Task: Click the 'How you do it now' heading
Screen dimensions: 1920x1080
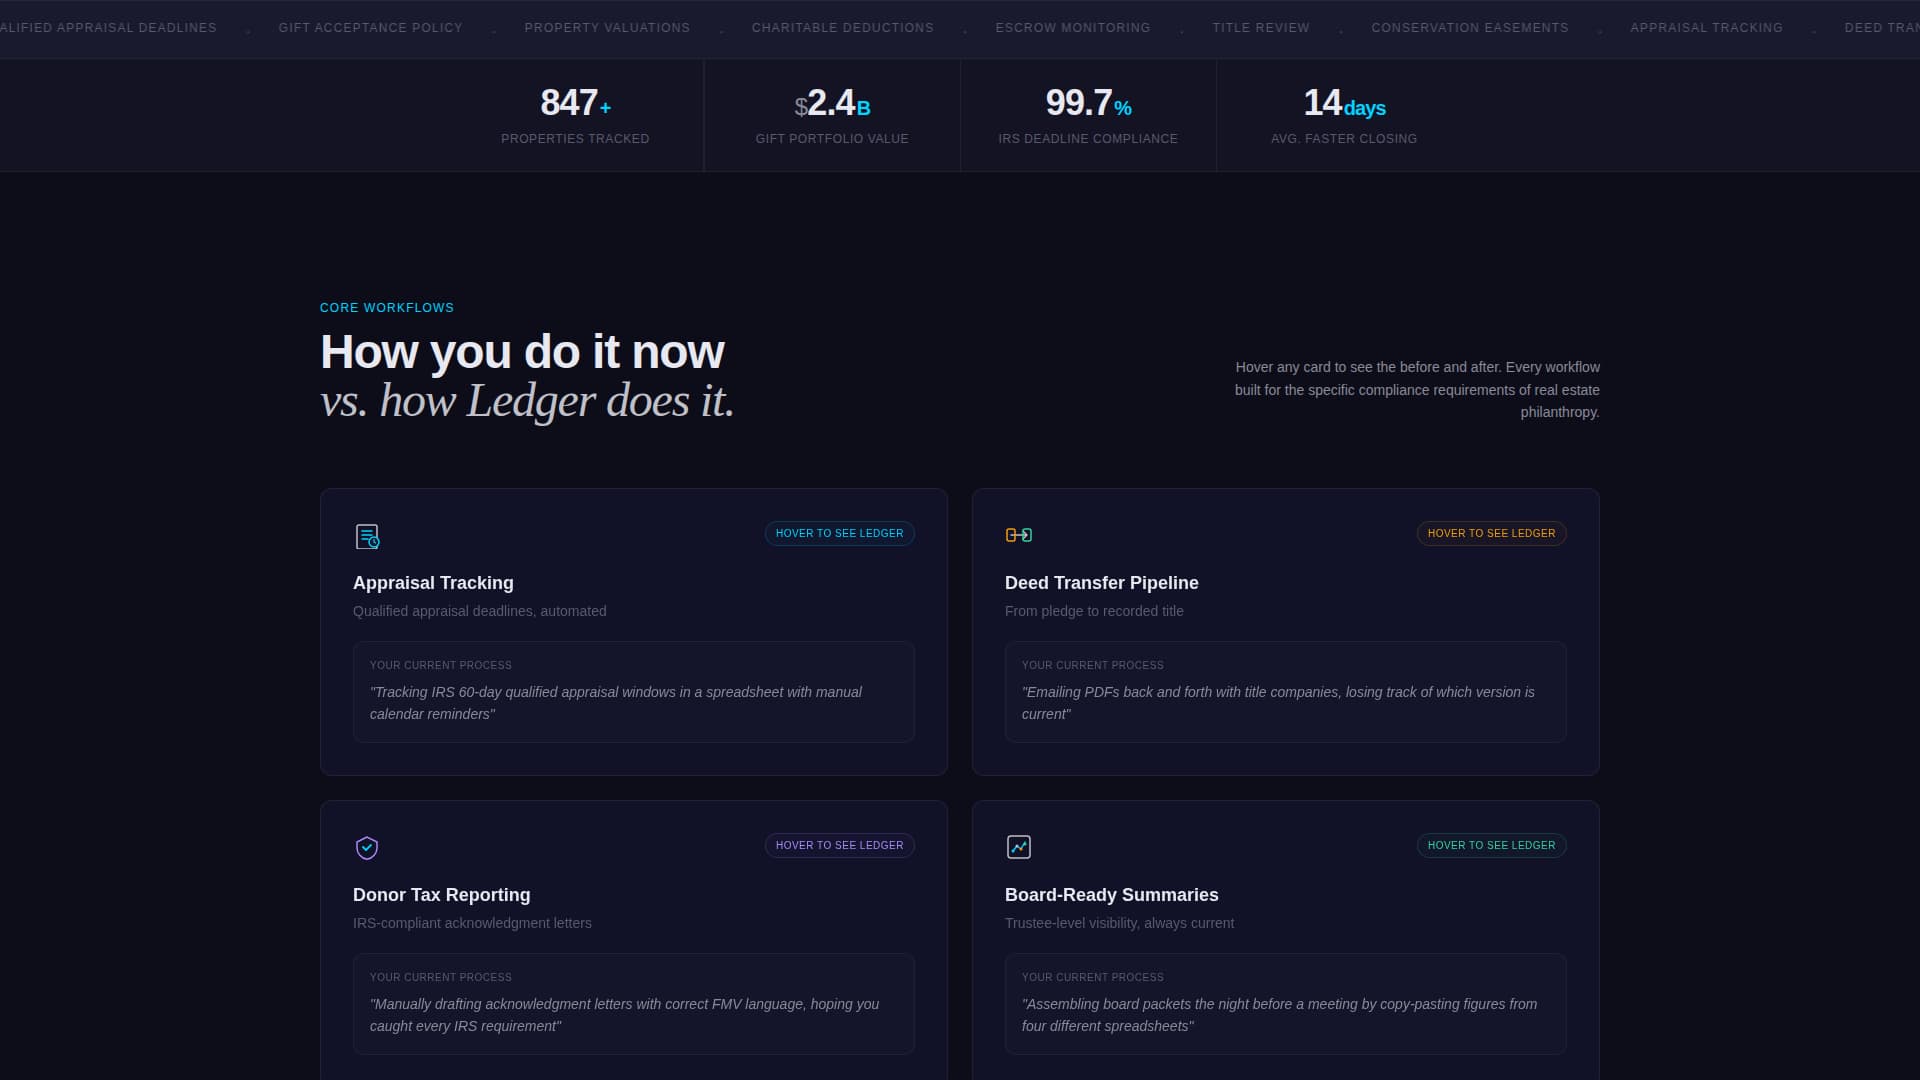Action: click(522, 352)
